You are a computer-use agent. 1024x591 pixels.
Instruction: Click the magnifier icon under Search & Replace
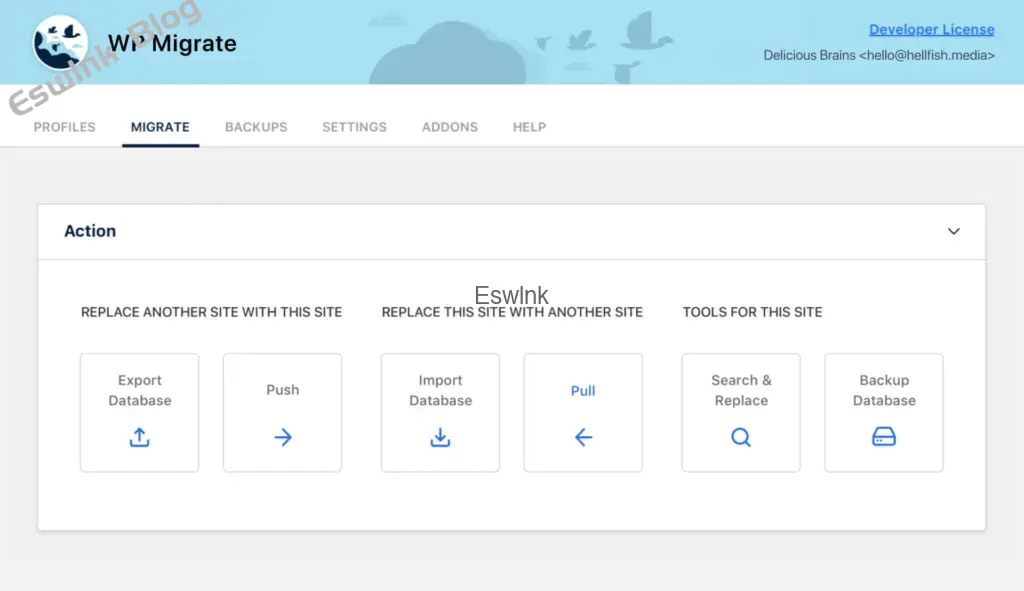pos(741,437)
